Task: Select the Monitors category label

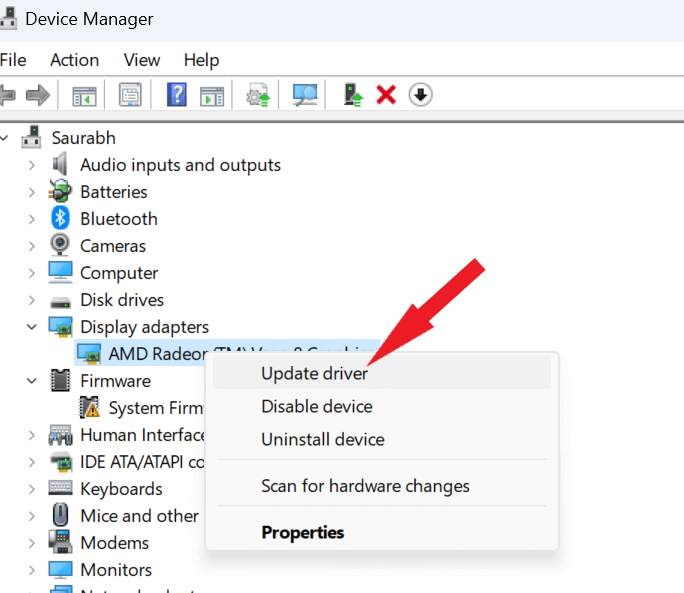Action: pyautogui.click(x=116, y=570)
